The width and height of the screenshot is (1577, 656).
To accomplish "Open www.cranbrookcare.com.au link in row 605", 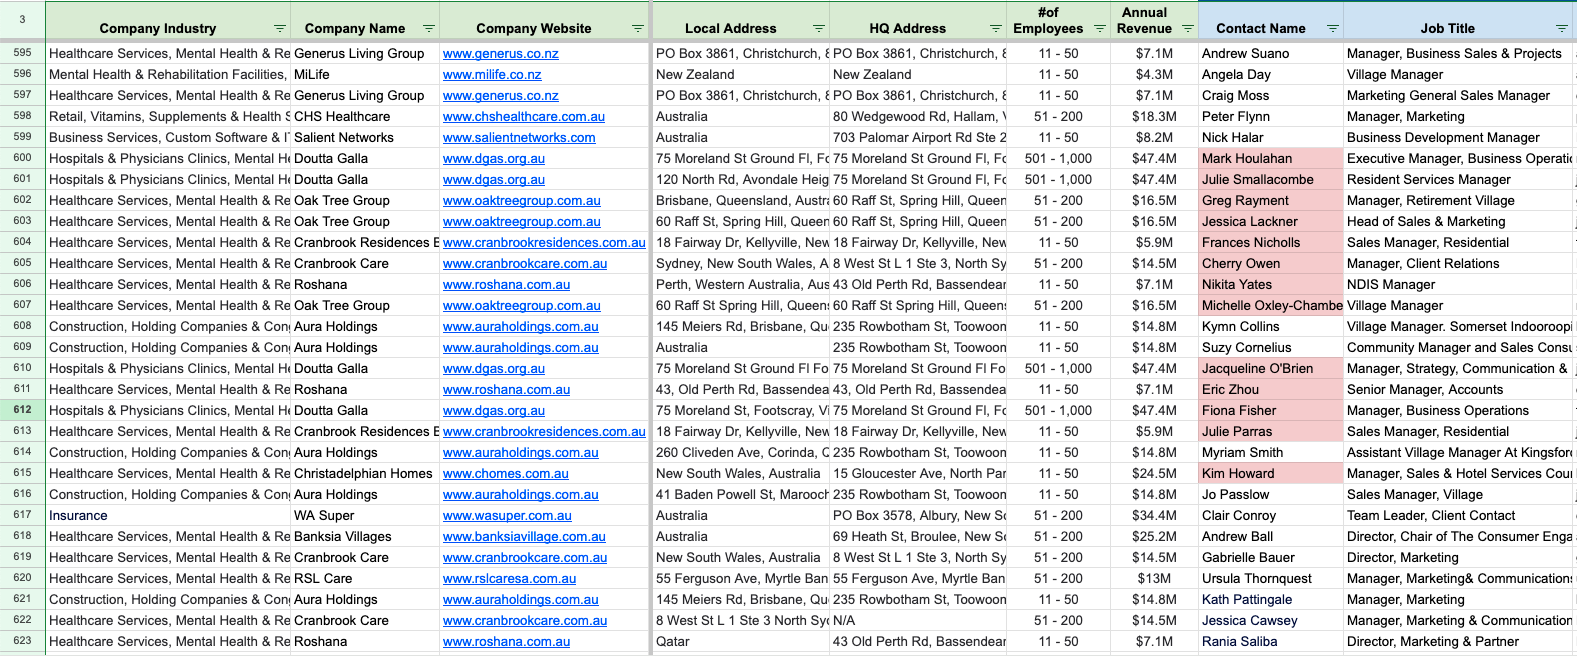I will click(525, 264).
